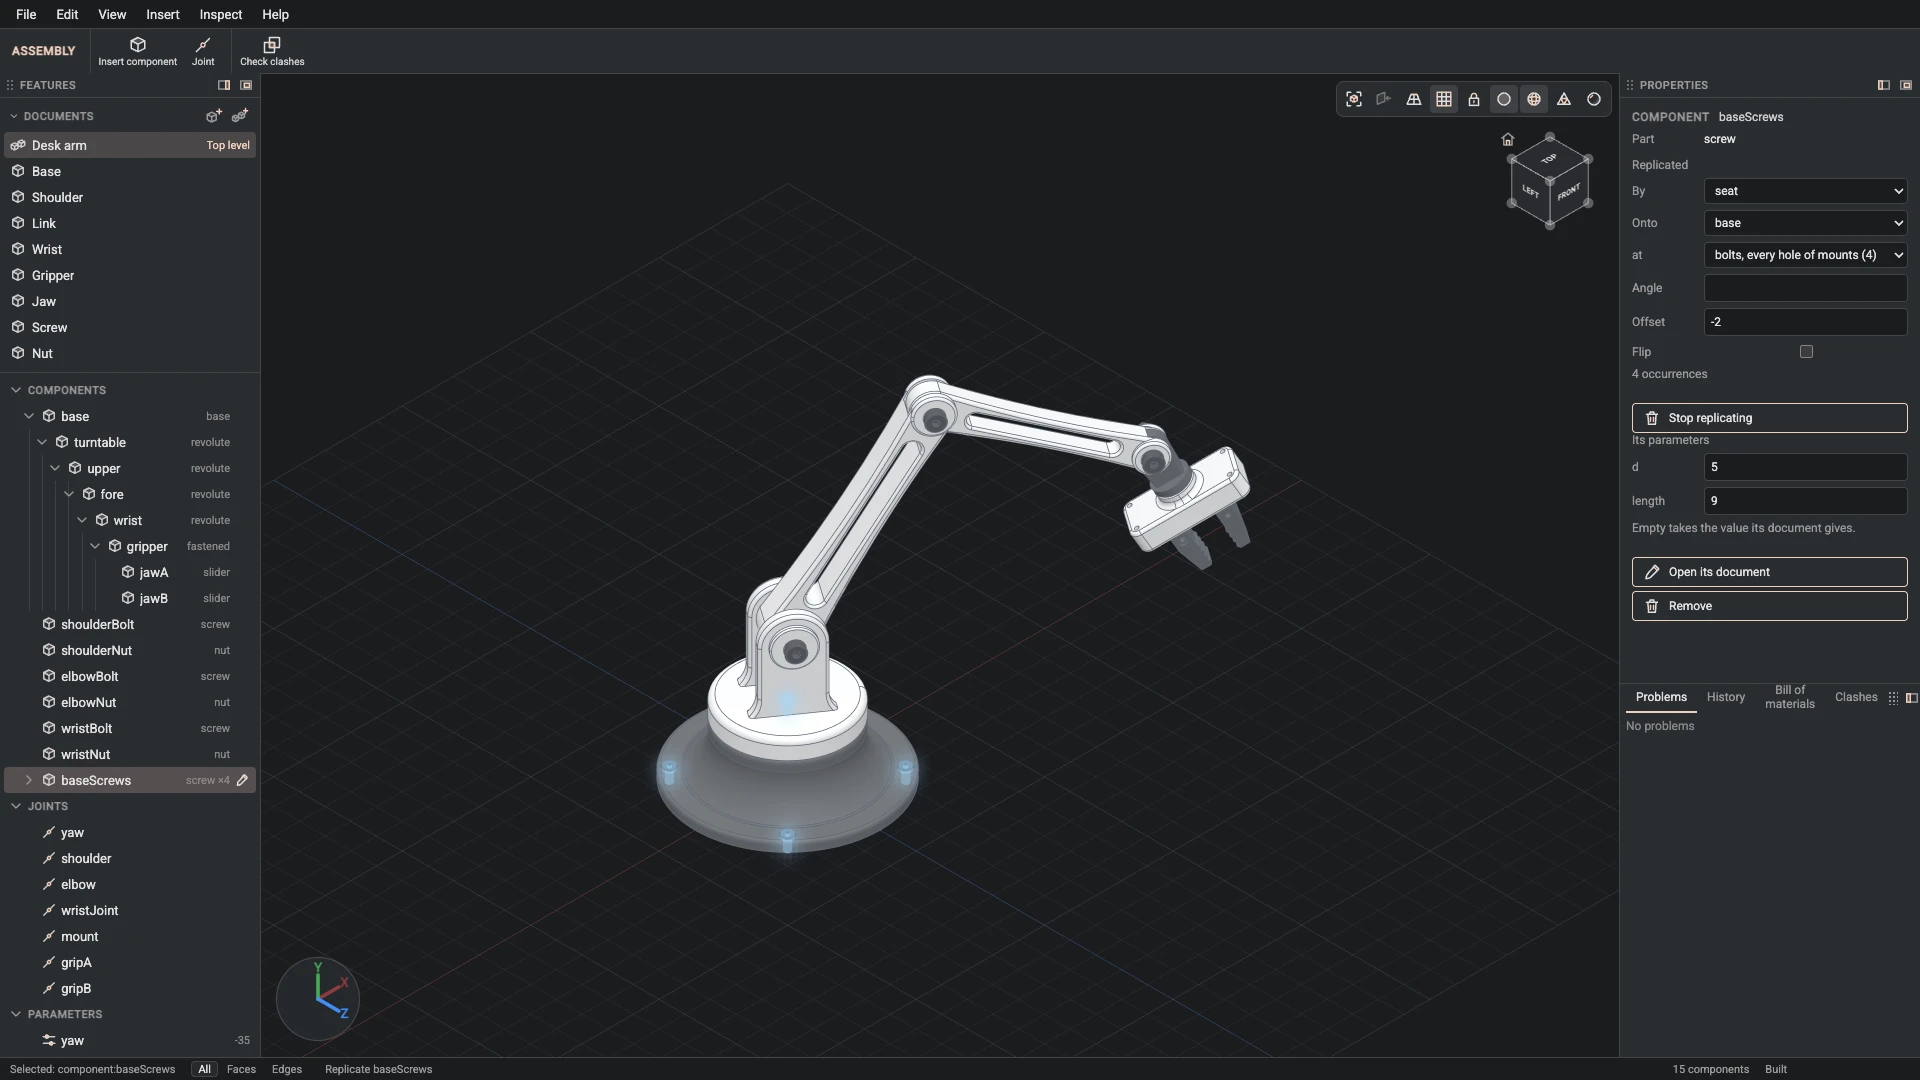
Task: Switch to the History tab
Action: point(1726,697)
